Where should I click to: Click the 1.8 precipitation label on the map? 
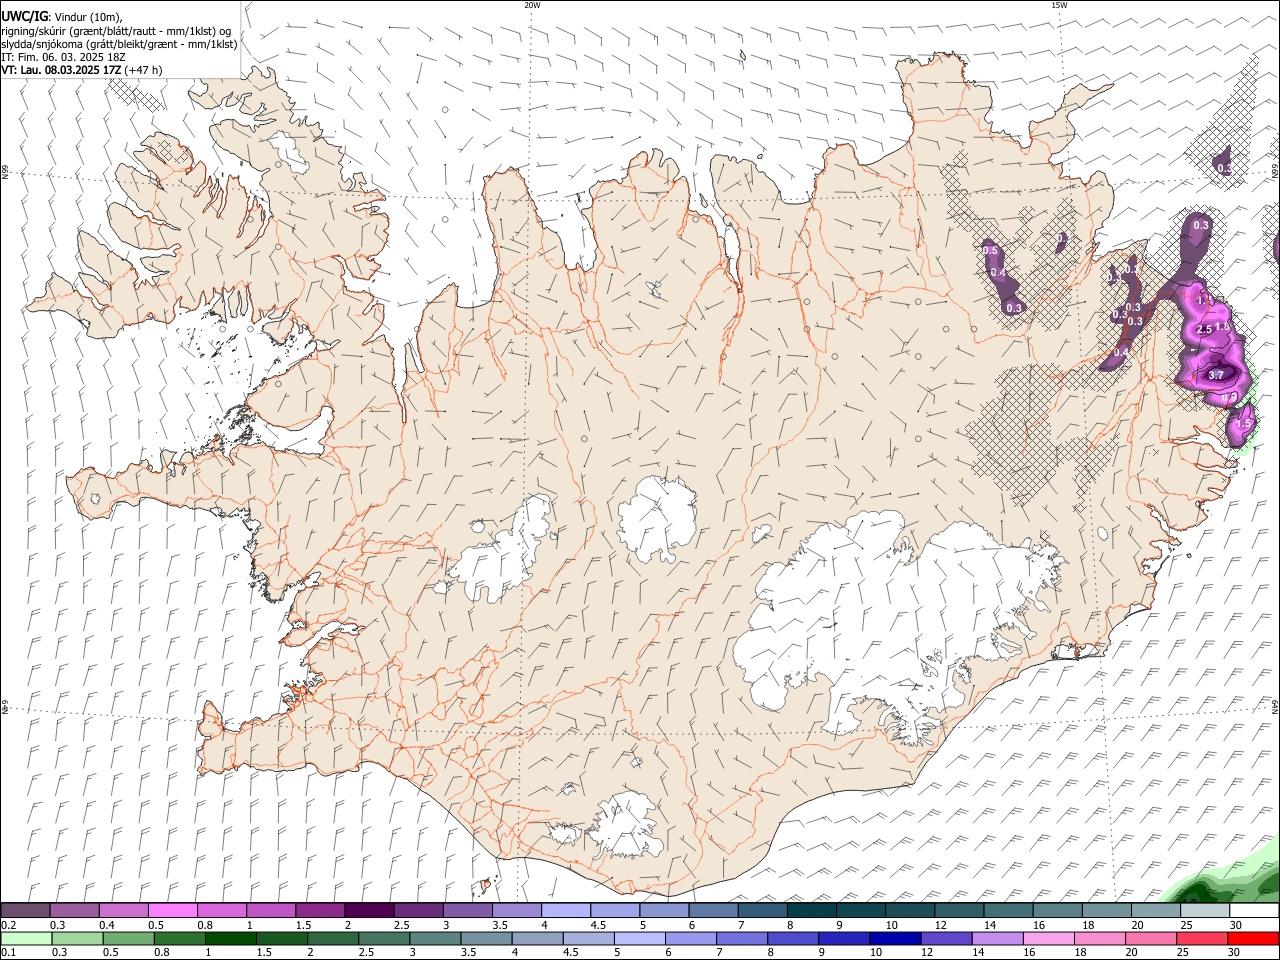[x=1221, y=326]
